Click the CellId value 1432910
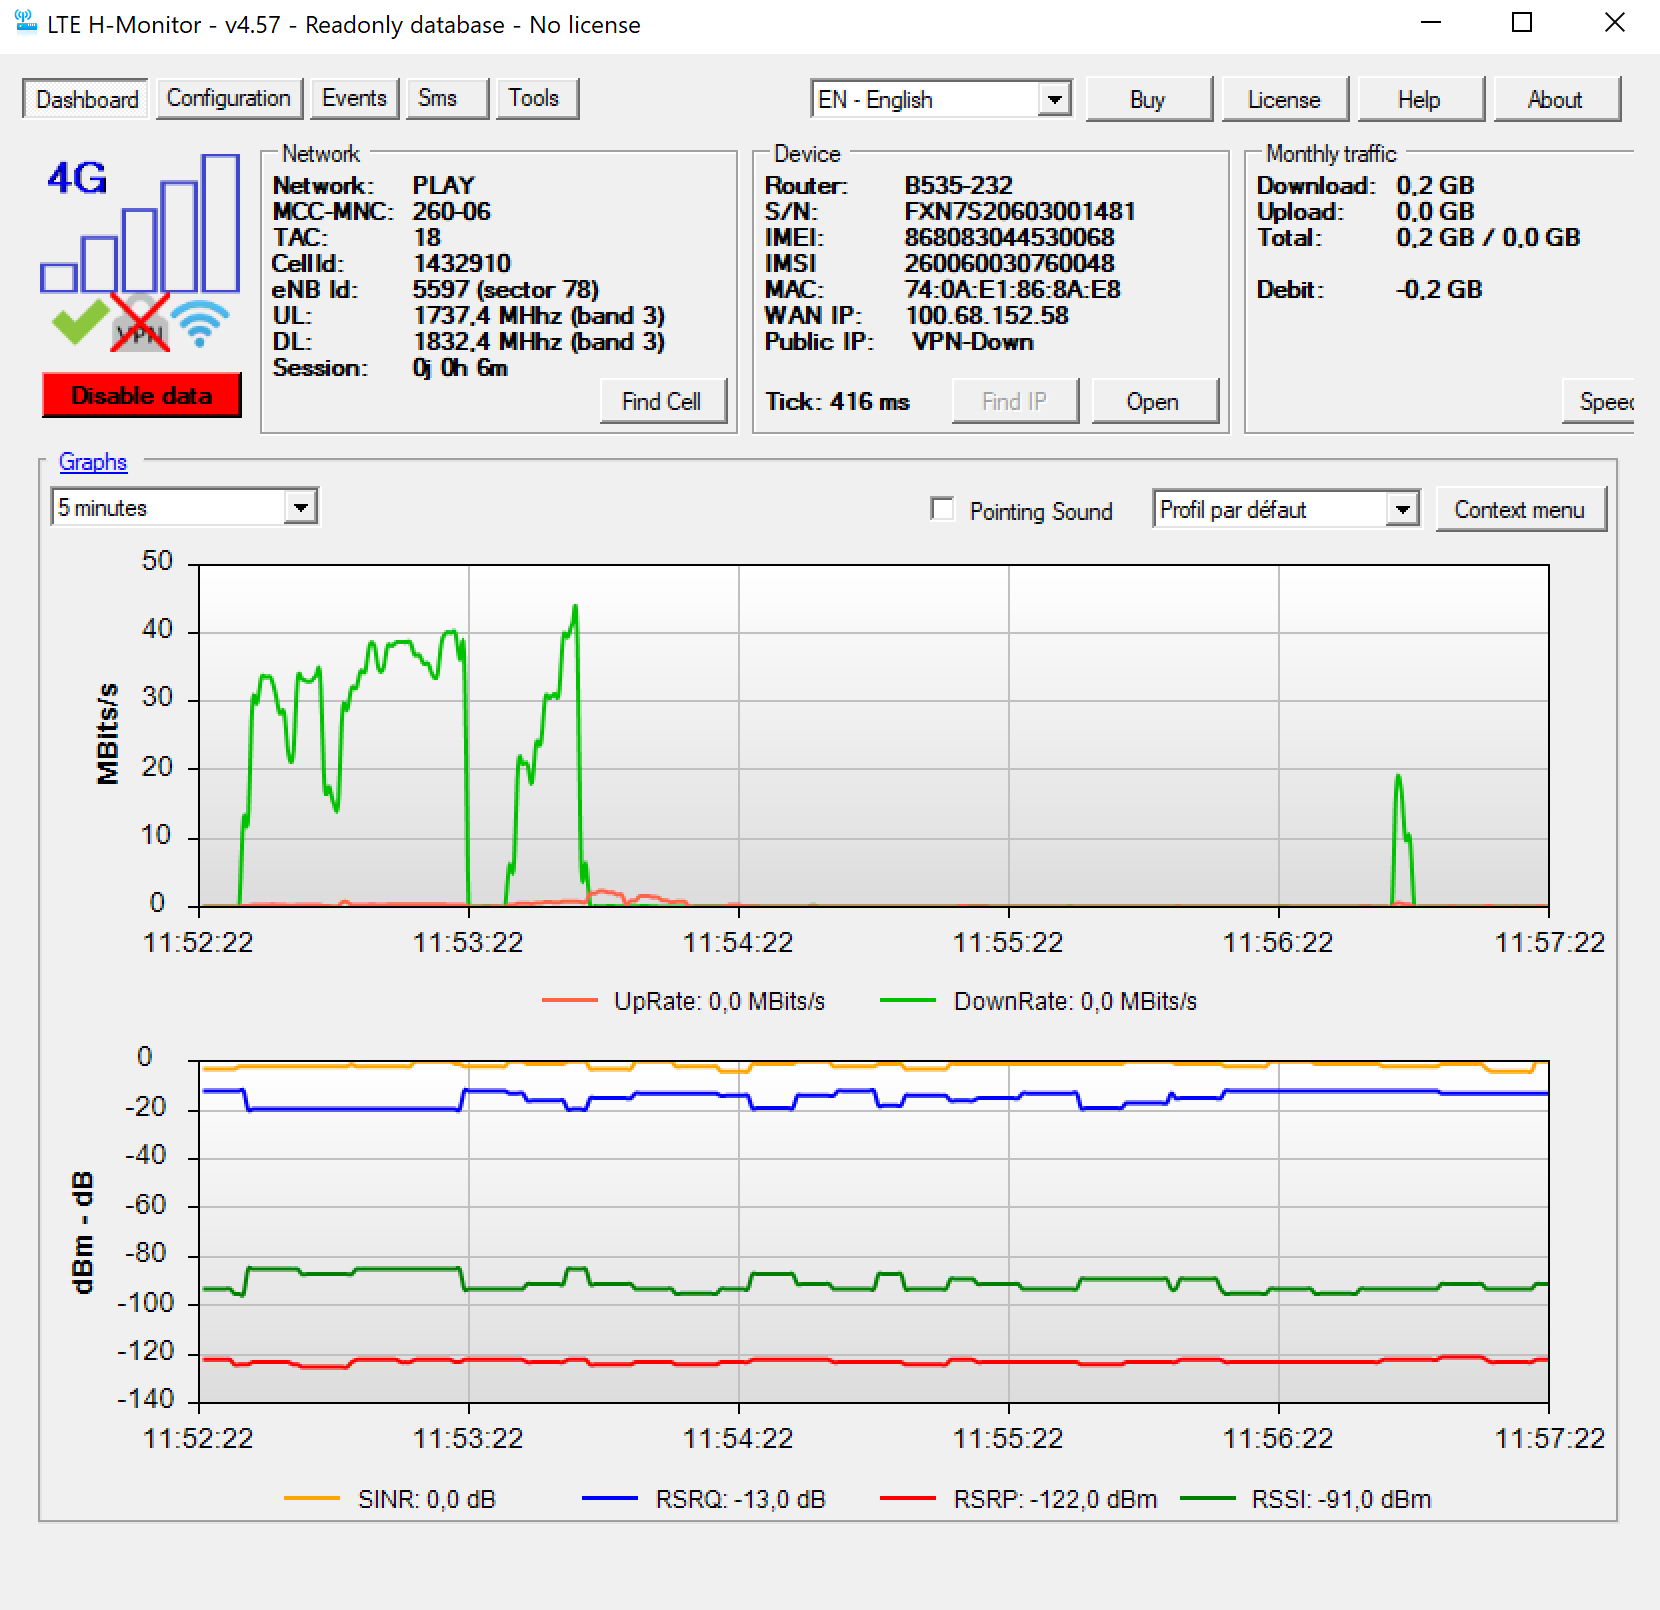The width and height of the screenshot is (1660, 1610). (x=462, y=264)
